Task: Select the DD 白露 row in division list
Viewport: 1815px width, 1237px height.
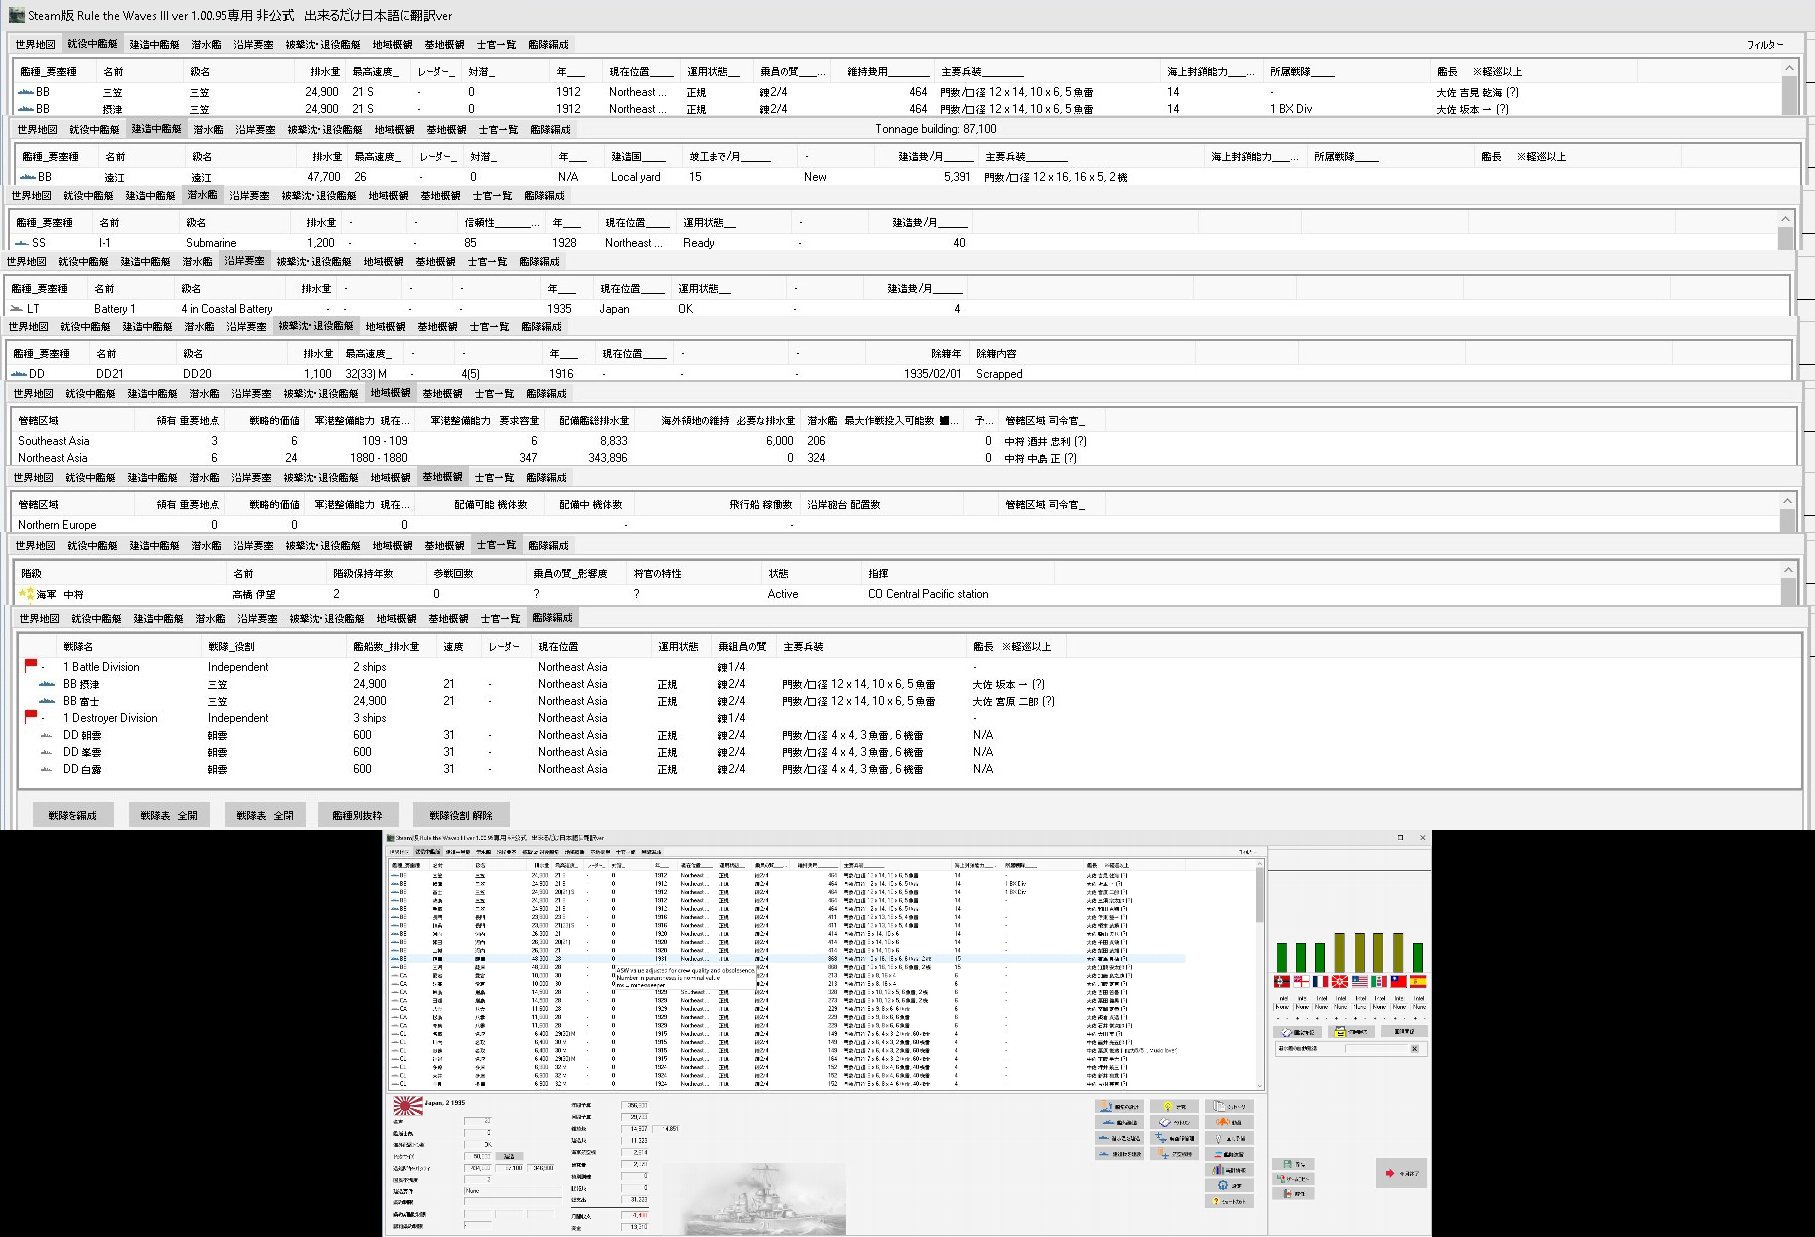Action: pyautogui.click(x=82, y=769)
